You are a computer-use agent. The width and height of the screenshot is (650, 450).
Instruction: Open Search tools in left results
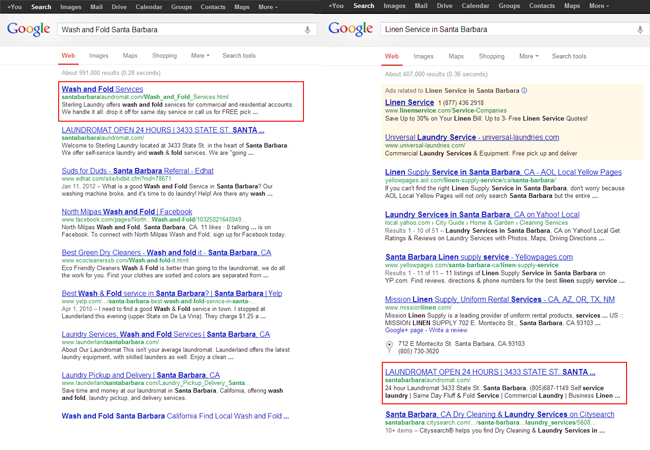(x=239, y=56)
